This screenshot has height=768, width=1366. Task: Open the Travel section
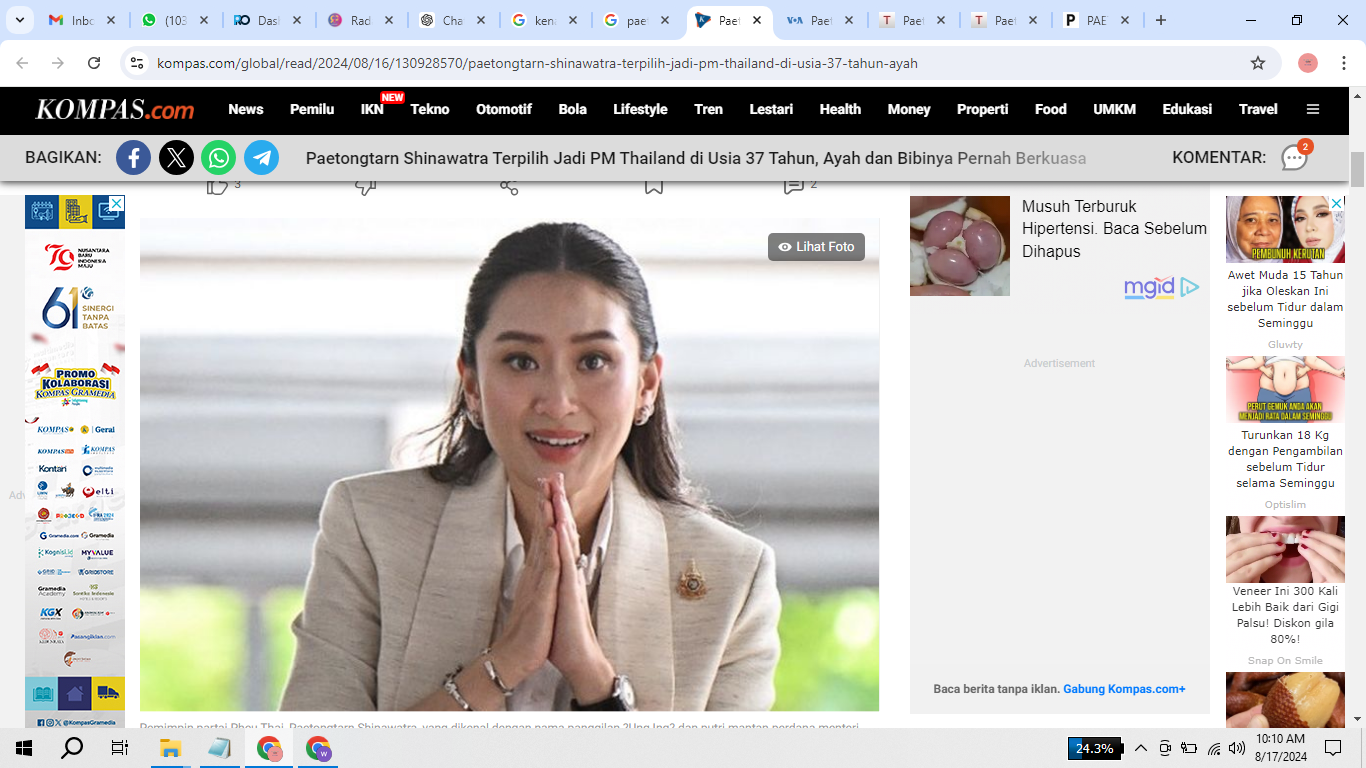[x=1258, y=109]
